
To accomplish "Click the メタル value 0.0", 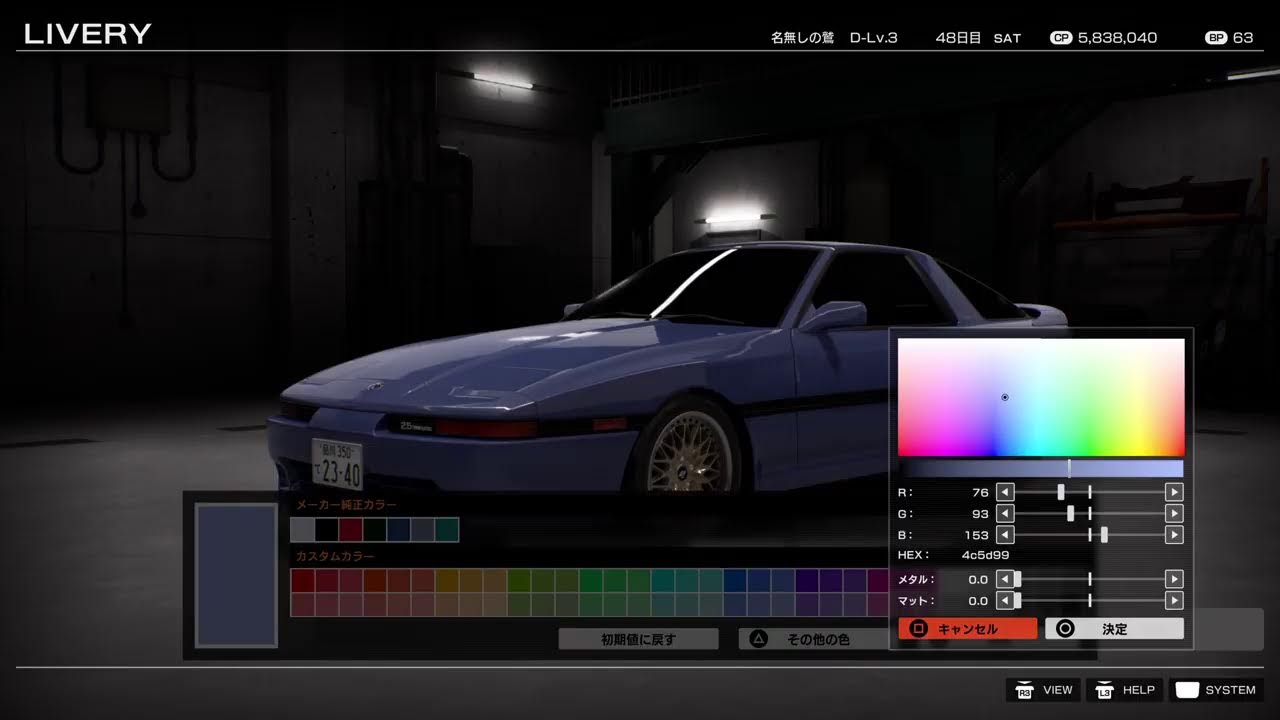I will tap(978, 579).
